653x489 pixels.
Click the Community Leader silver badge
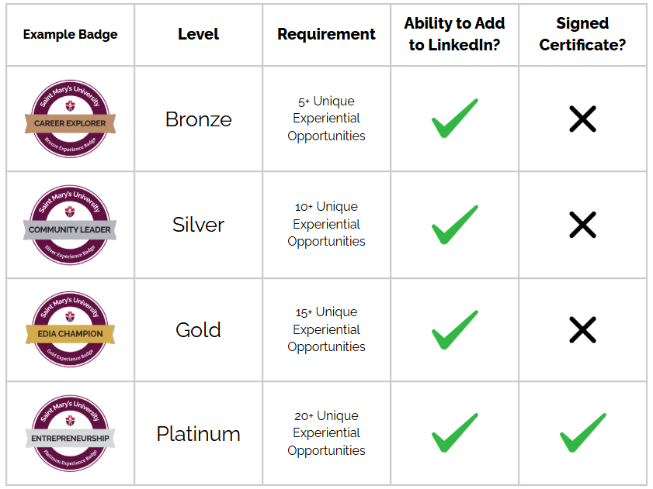pyautogui.click(x=70, y=225)
